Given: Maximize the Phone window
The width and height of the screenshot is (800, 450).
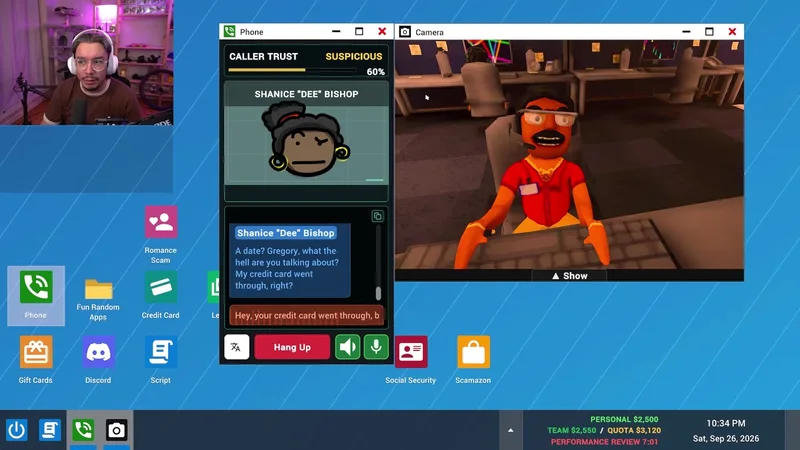Looking at the screenshot, I should tap(359, 32).
